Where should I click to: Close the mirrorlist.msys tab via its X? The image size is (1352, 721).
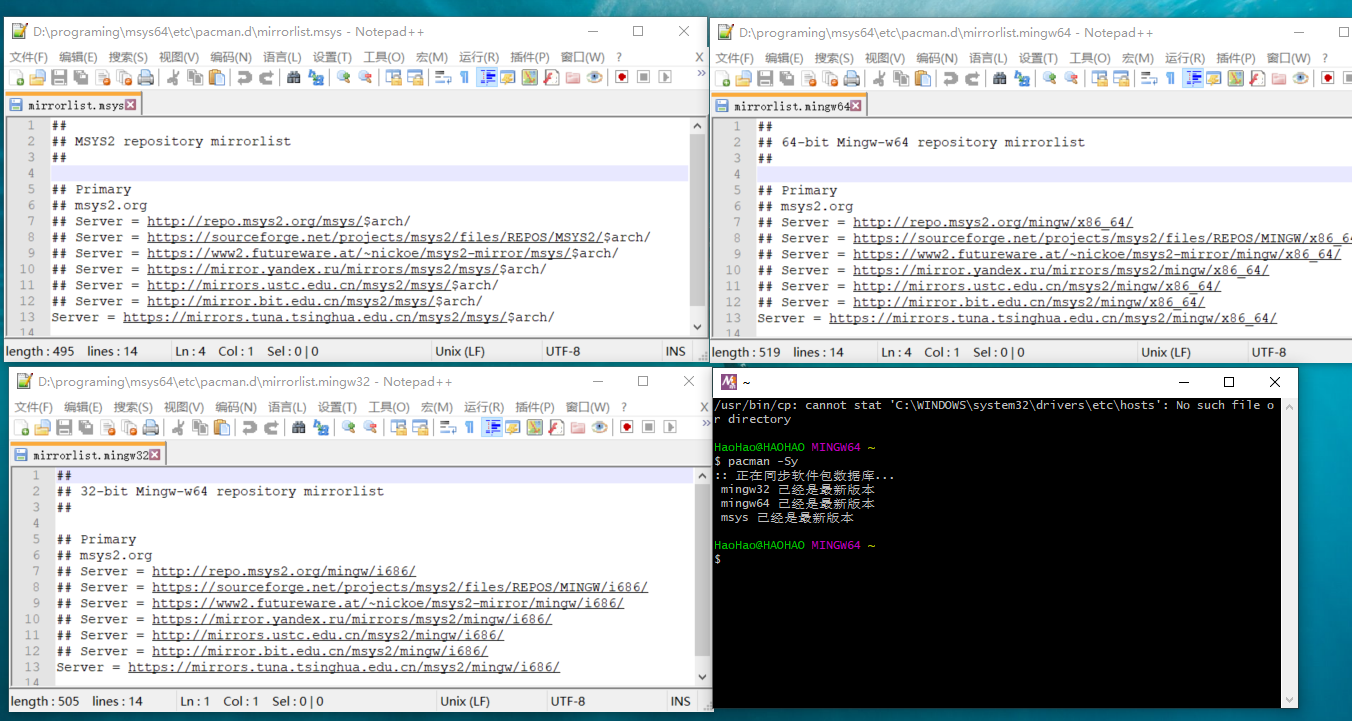[x=128, y=104]
